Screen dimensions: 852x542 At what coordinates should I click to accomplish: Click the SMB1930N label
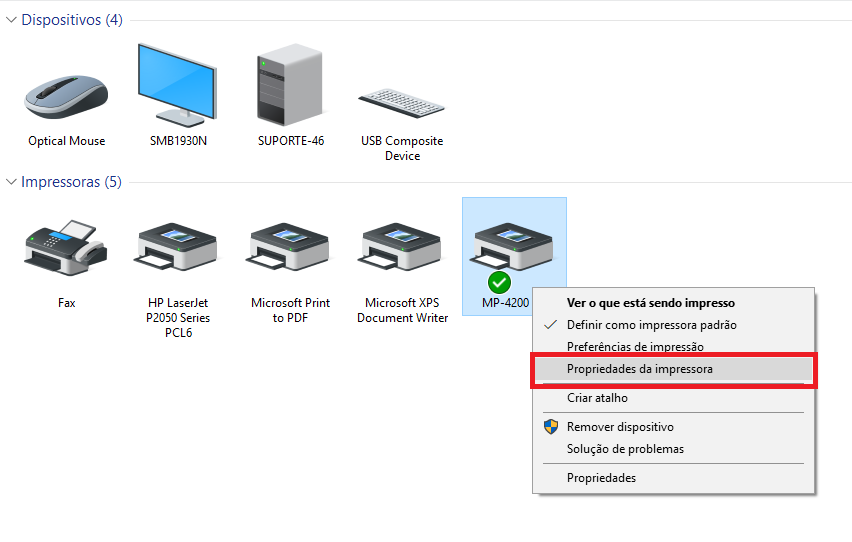click(x=178, y=141)
